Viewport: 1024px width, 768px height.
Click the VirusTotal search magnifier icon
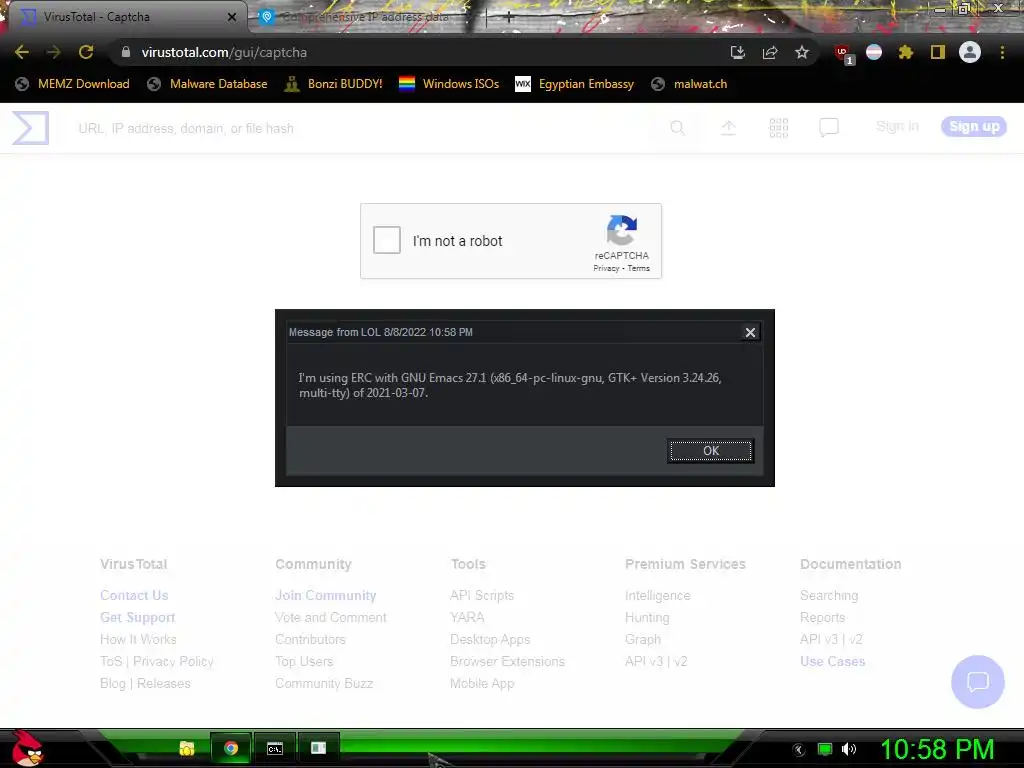pos(678,128)
